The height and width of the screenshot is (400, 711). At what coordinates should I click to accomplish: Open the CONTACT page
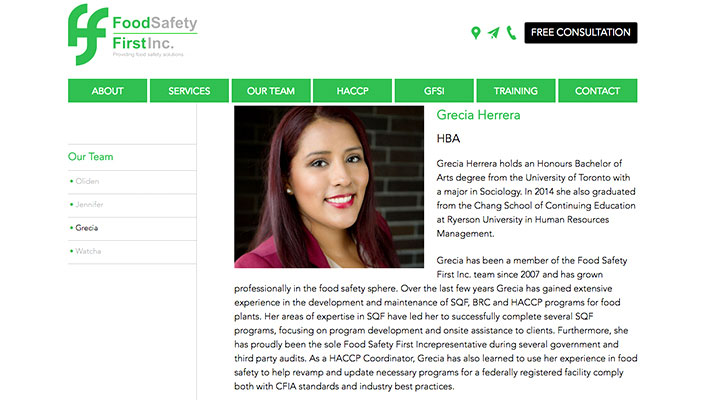pos(597,91)
